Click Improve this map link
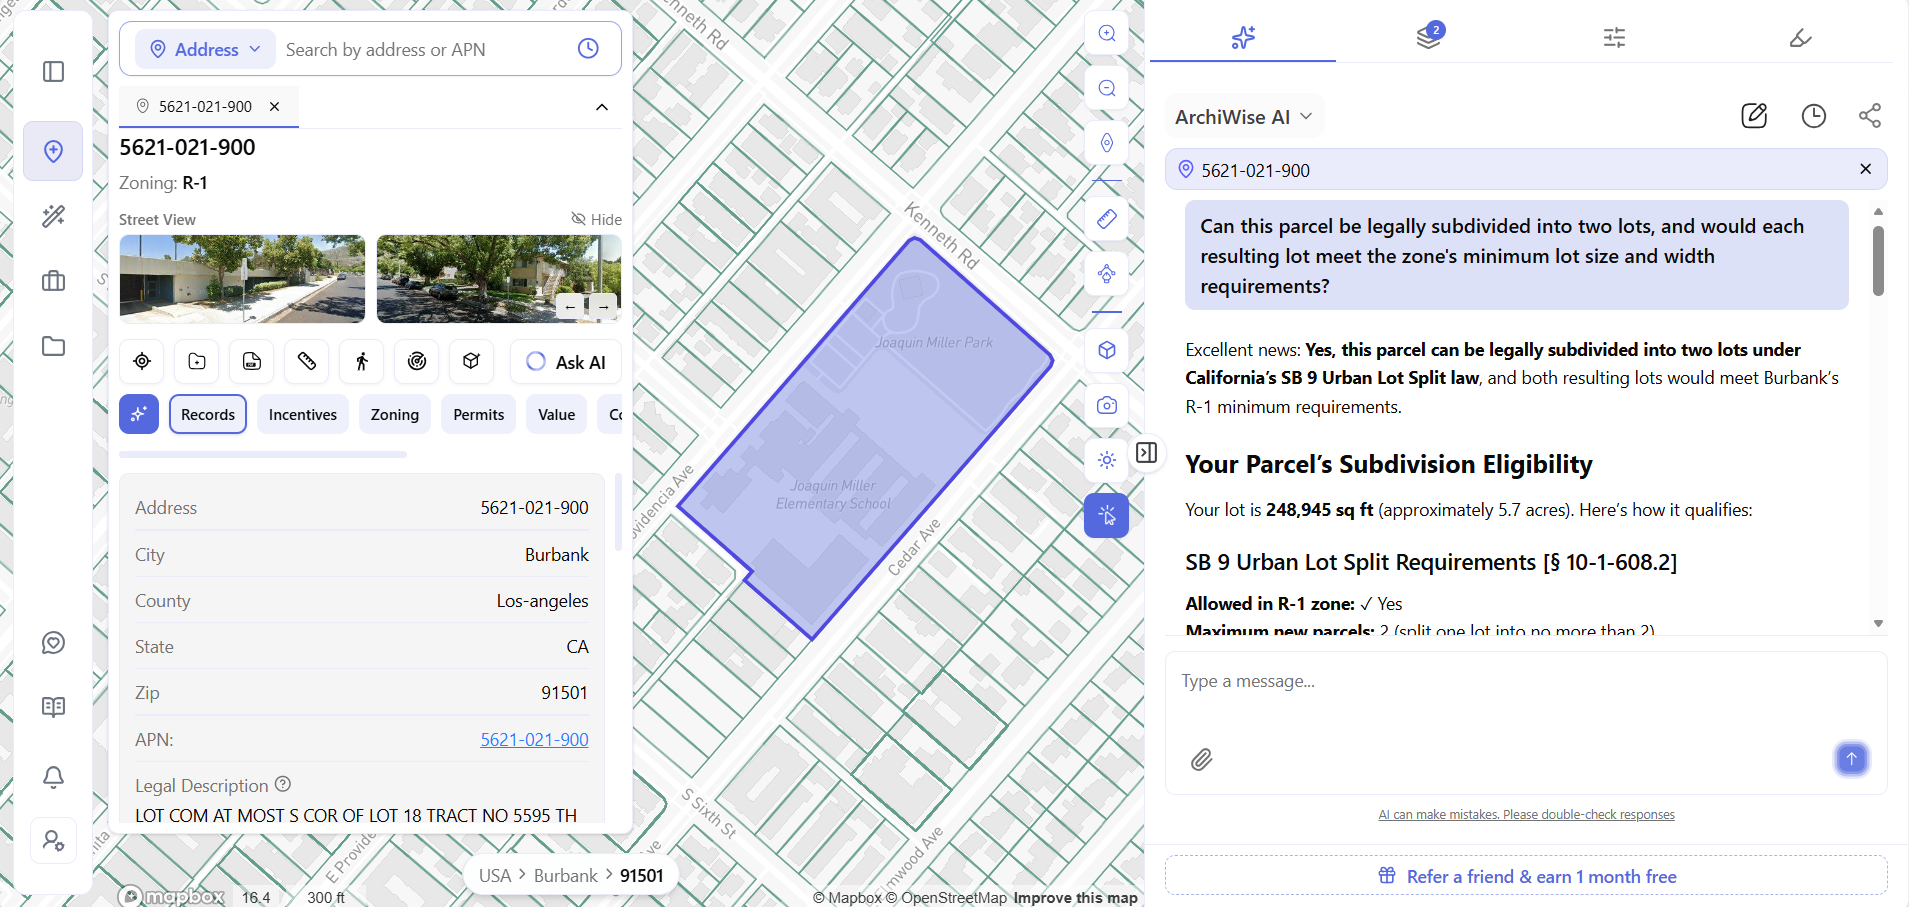Viewport: 1912px width, 907px height. pyautogui.click(x=1075, y=898)
